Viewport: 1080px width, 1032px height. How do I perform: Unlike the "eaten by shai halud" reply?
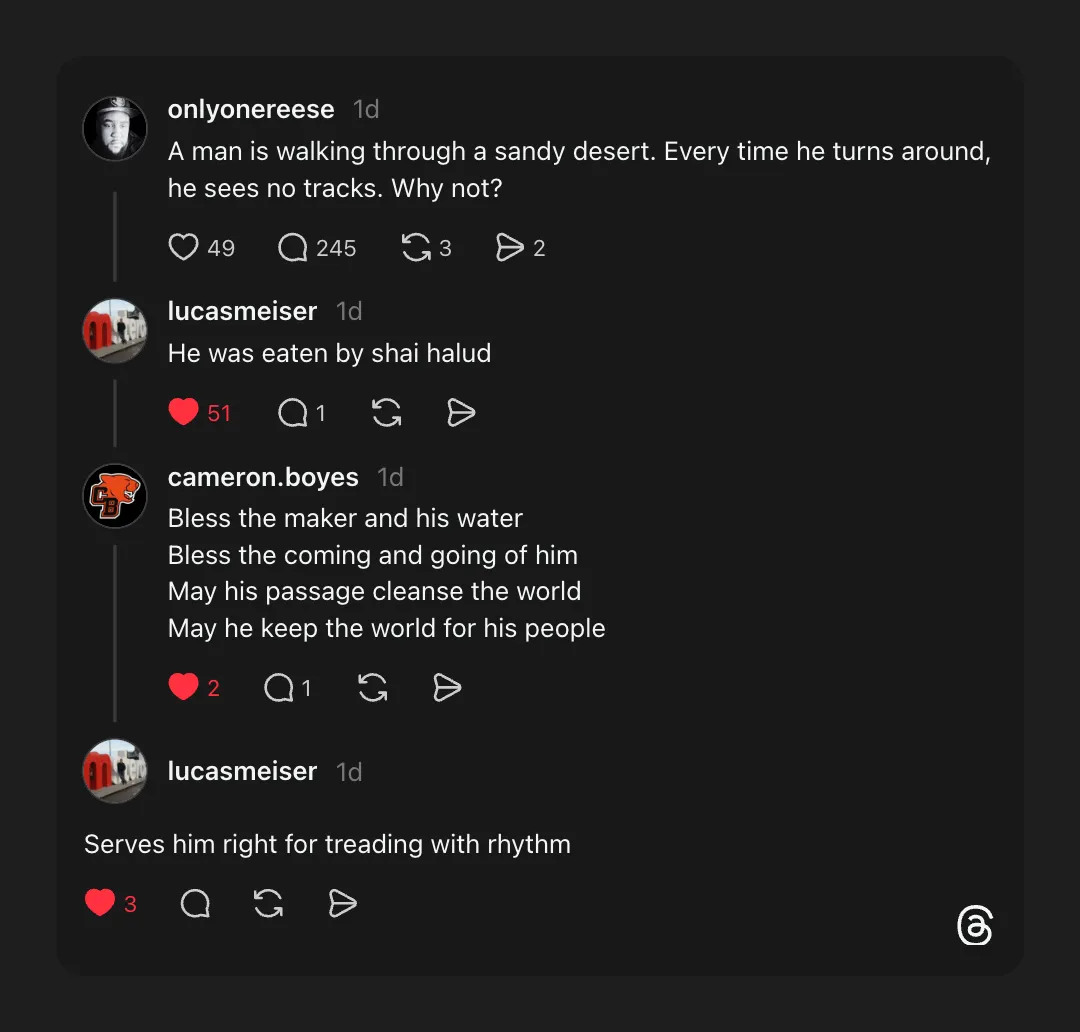click(184, 412)
